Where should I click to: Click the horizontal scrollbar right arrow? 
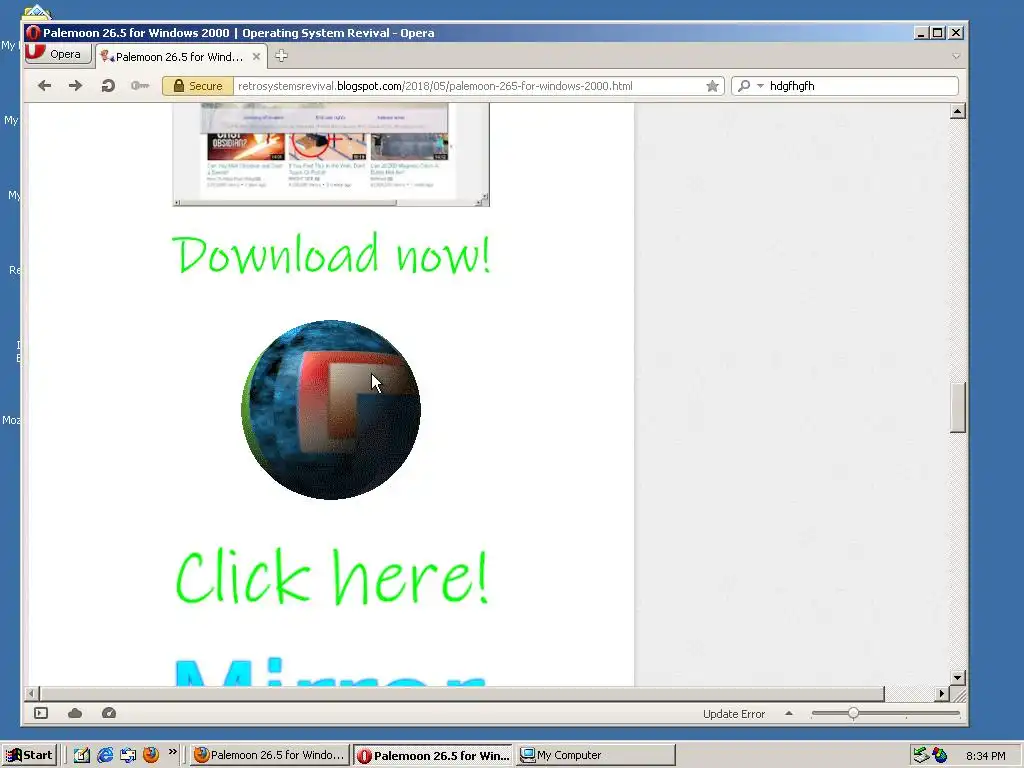click(942, 694)
